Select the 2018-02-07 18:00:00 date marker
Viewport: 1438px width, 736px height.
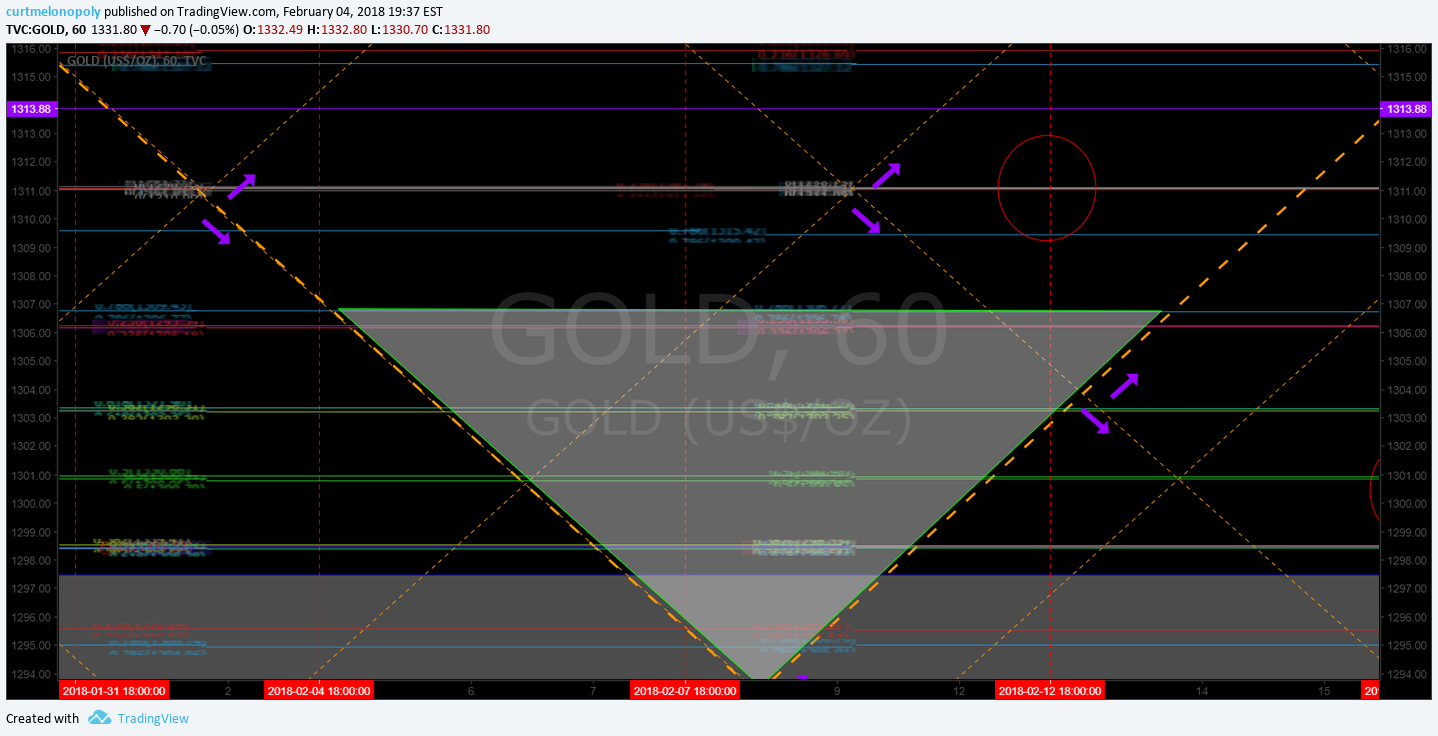point(685,690)
